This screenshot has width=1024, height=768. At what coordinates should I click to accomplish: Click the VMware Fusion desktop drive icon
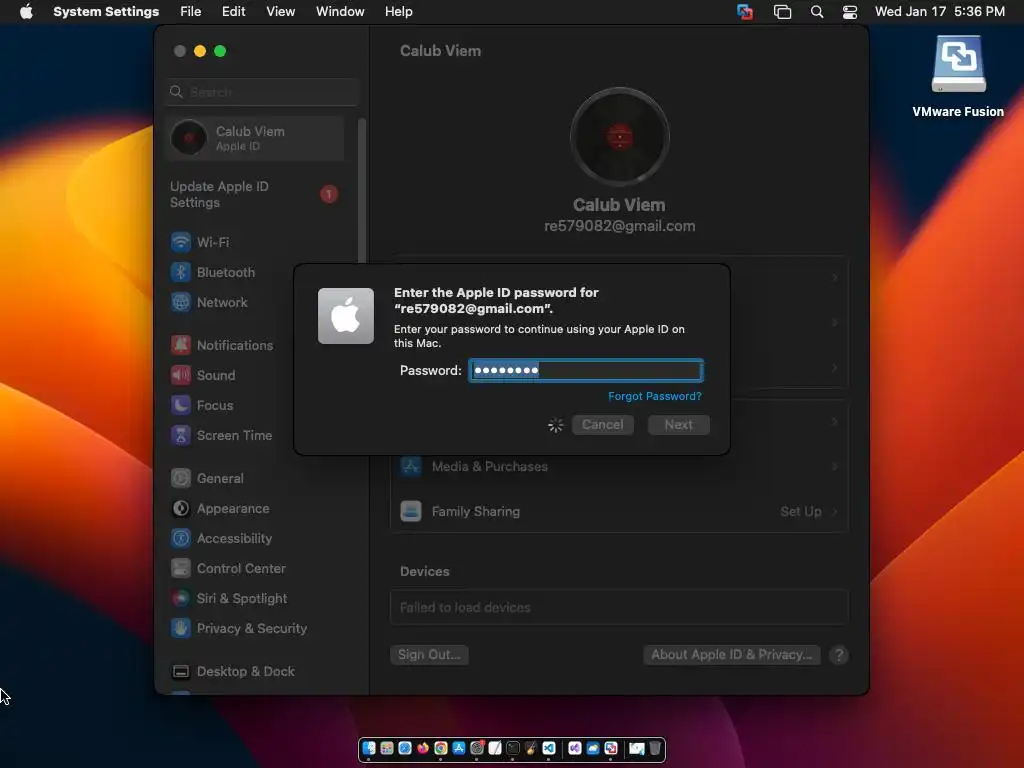[x=958, y=64]
